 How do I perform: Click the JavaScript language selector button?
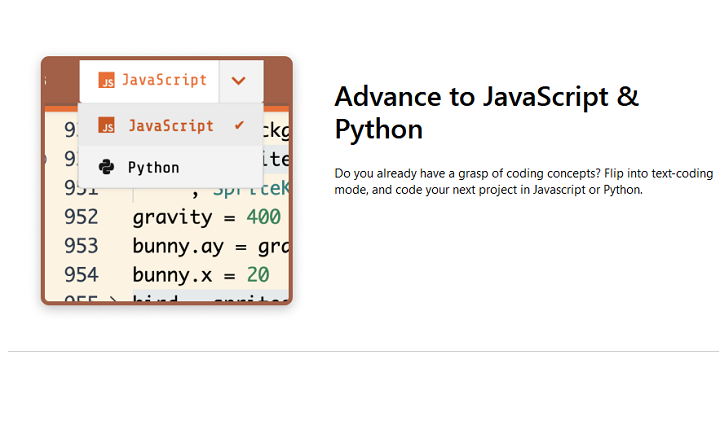149,81
